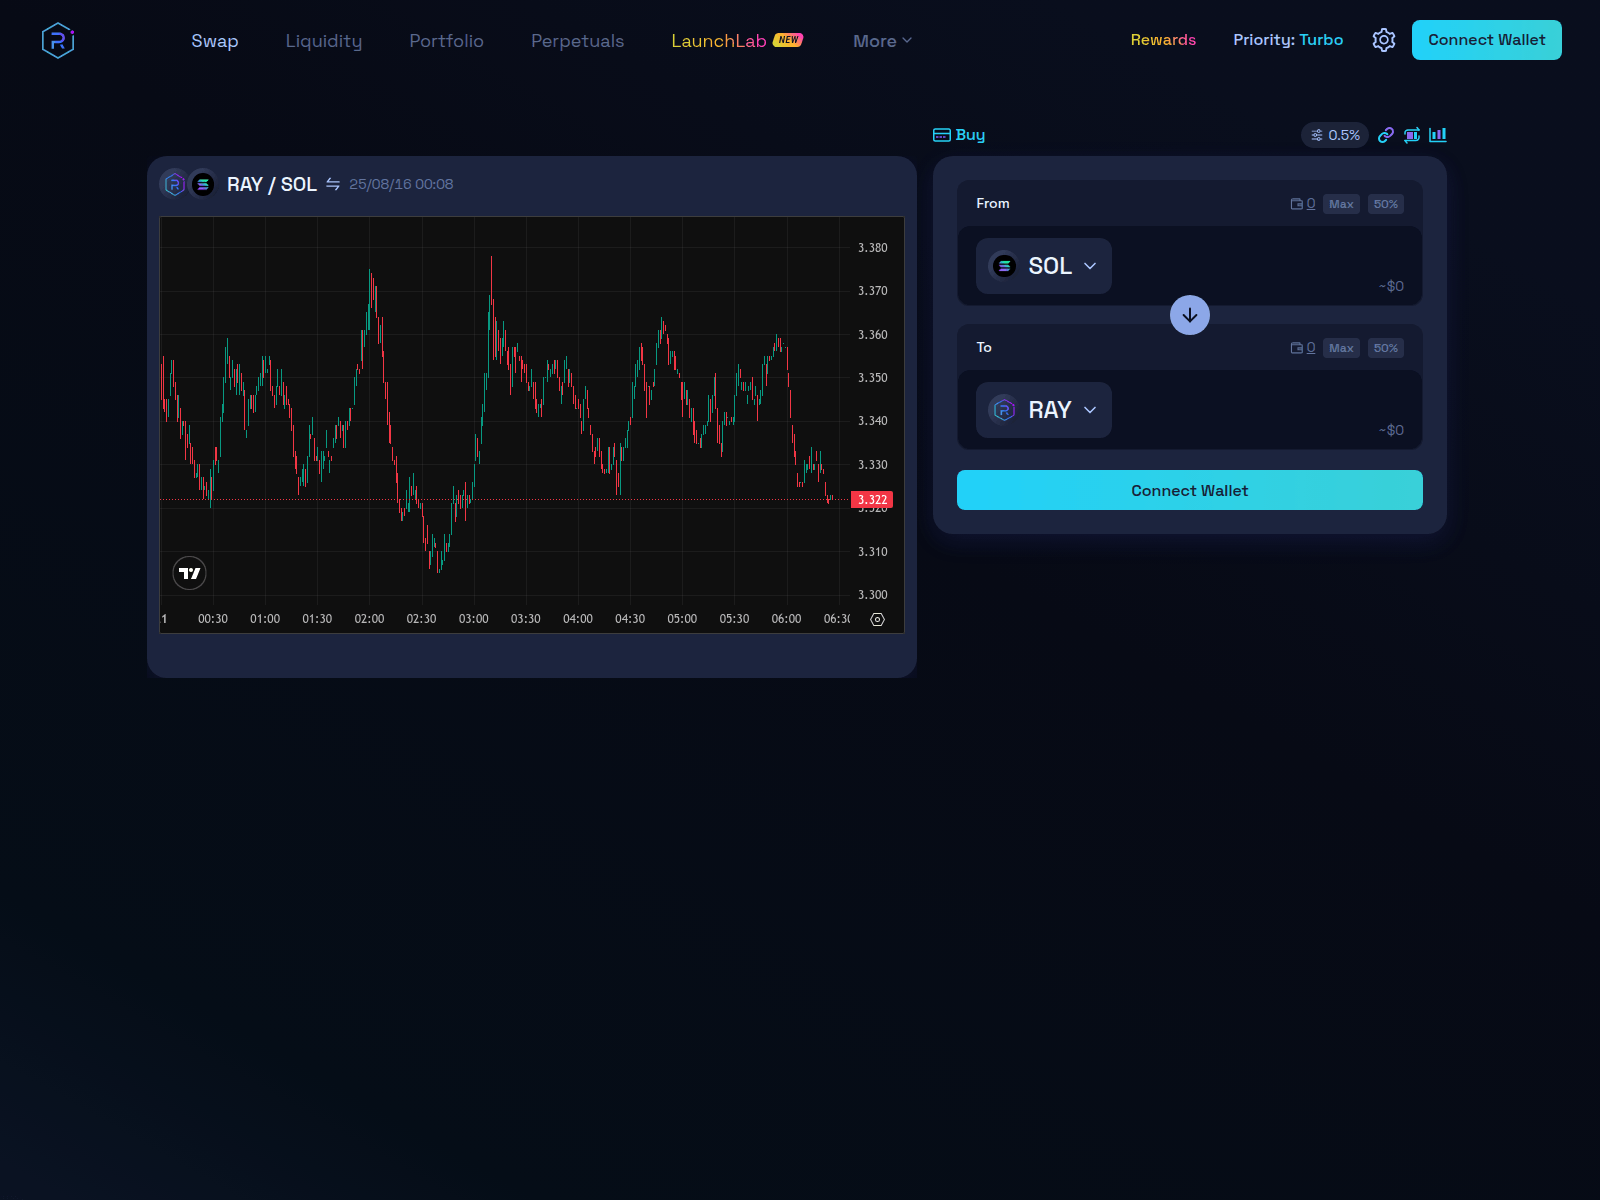
Task: Open the Portfolio tab
Action: click(x=446, y=41)
